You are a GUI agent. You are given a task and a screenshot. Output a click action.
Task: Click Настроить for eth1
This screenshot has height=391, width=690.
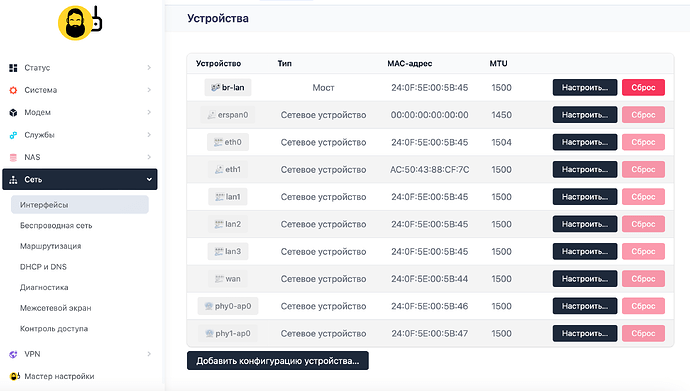tap(585, 169)
